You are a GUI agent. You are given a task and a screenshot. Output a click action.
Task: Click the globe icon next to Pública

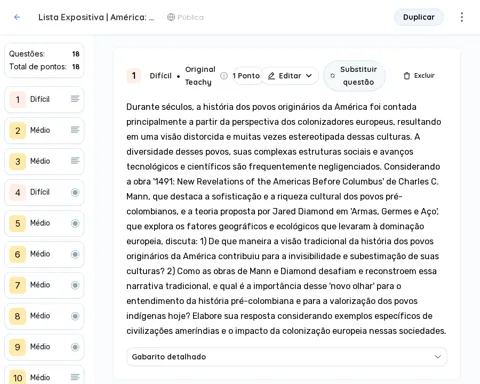pos(171,17)
